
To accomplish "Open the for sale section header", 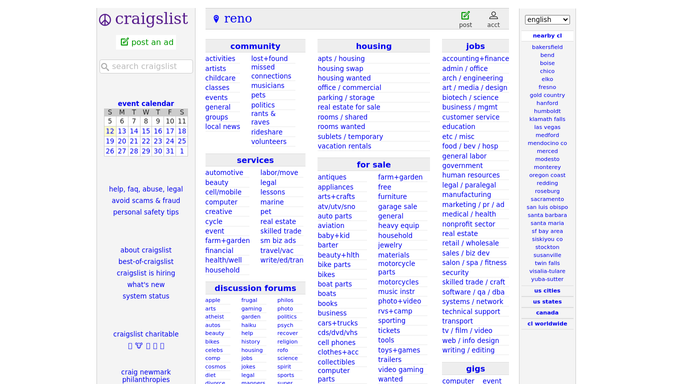I will [x=374, y=165].
